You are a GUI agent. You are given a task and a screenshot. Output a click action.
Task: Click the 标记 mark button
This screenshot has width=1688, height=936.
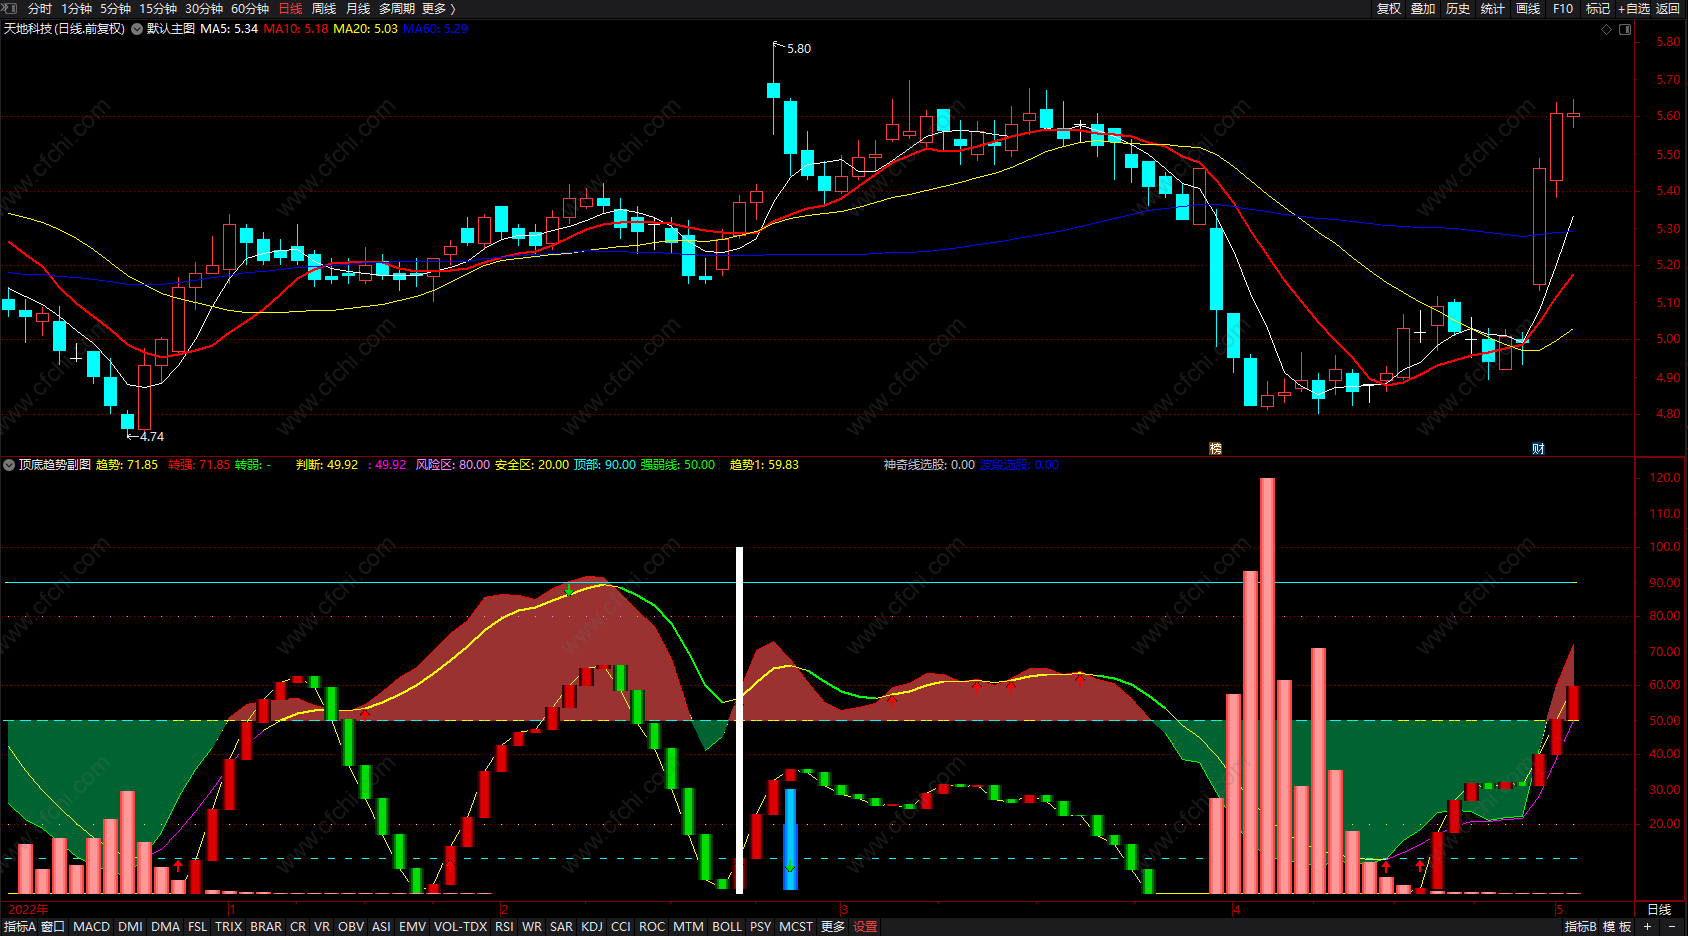[x=1598, y=8]
